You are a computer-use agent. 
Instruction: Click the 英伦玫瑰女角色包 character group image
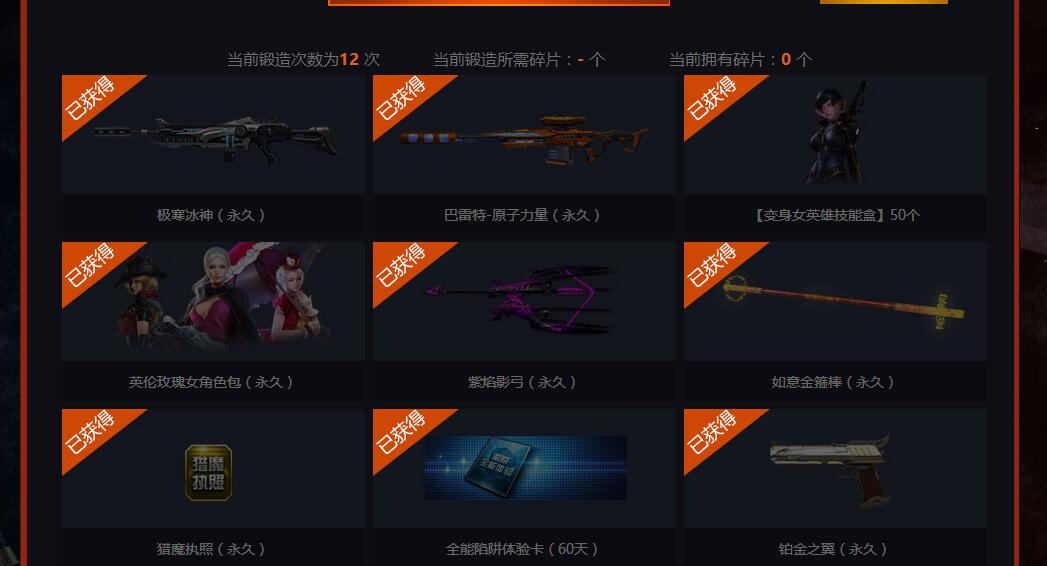pyautogui.click(x=224, y=296)
